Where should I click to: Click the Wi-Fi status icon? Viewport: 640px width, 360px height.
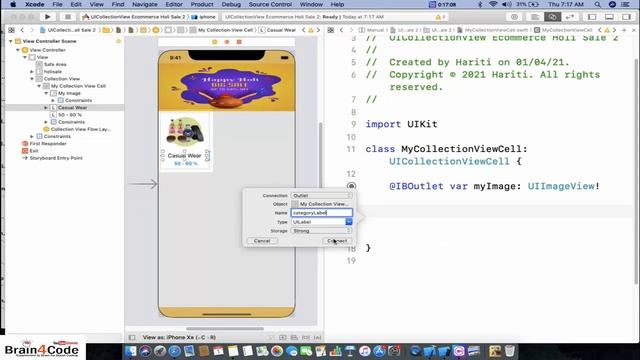tap(493, 4)
